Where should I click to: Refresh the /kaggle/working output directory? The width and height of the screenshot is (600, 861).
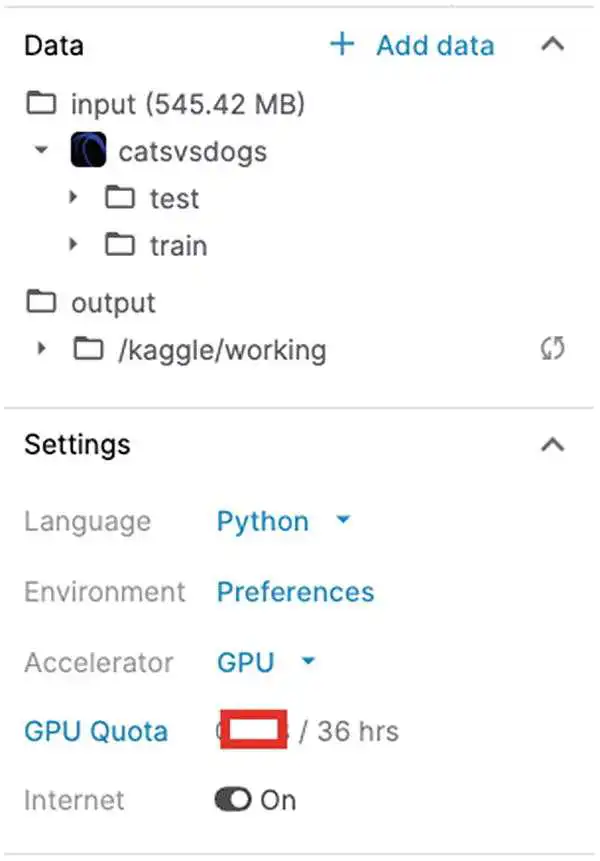(552, 348)
